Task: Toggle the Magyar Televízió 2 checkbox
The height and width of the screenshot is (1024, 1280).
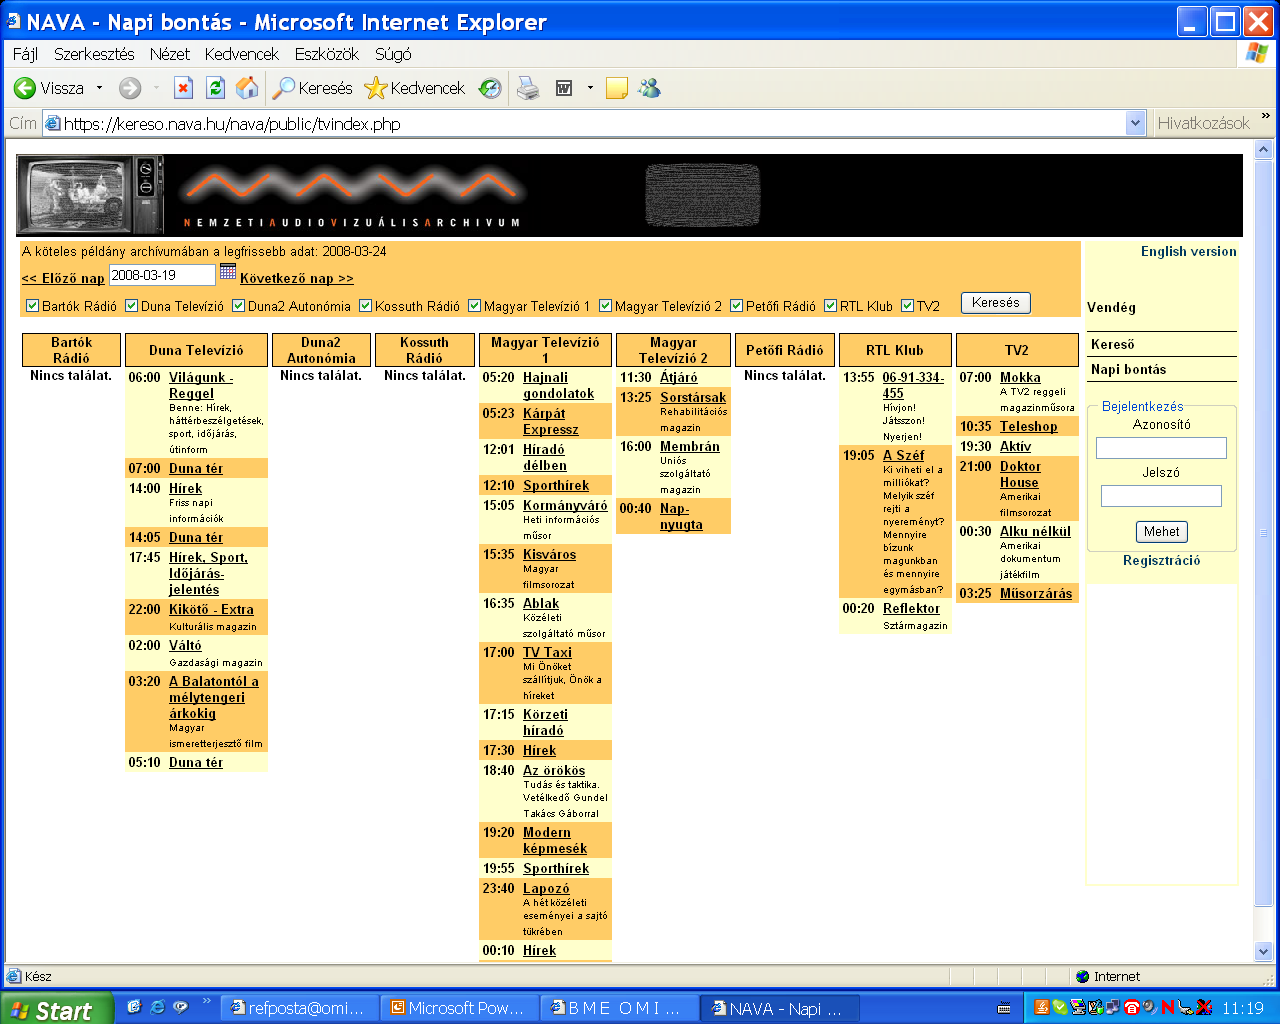Action: tap(605, 306)
